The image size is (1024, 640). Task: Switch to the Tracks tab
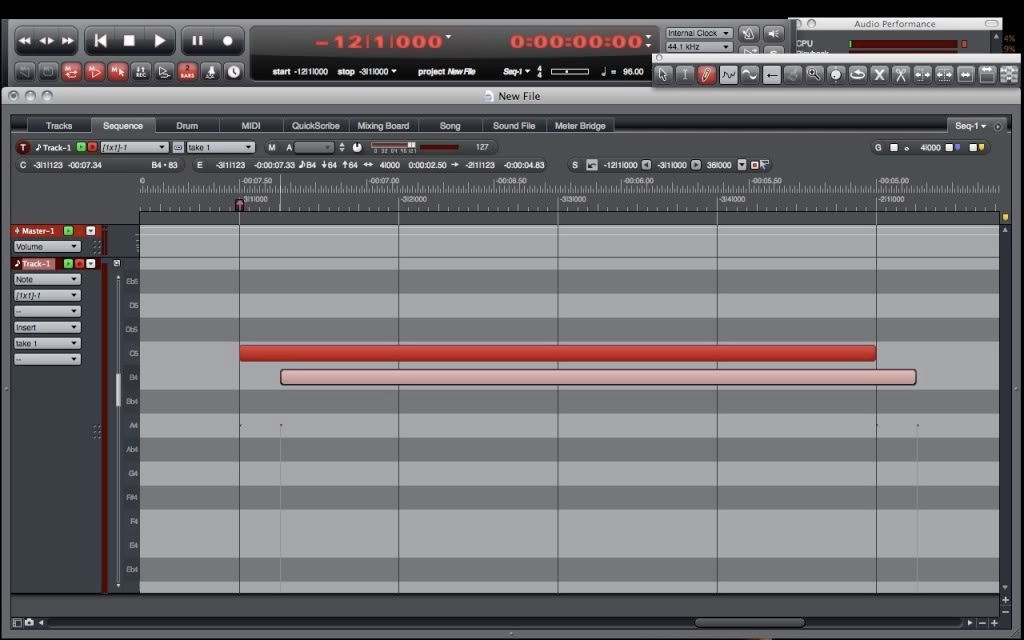59,125
